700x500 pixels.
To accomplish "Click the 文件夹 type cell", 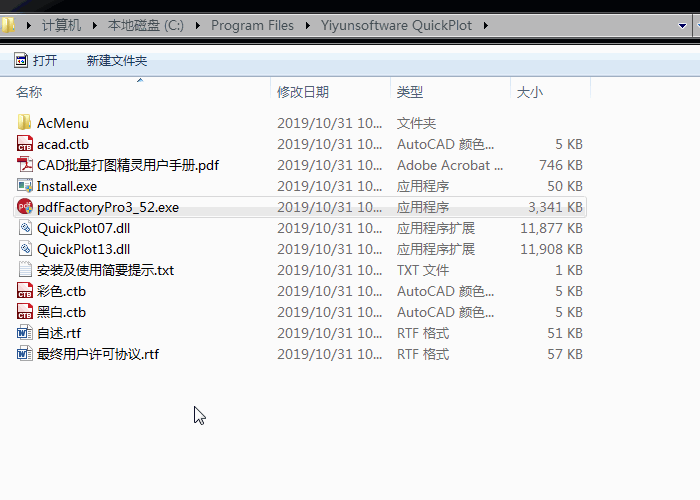I will tap(416, 123).
